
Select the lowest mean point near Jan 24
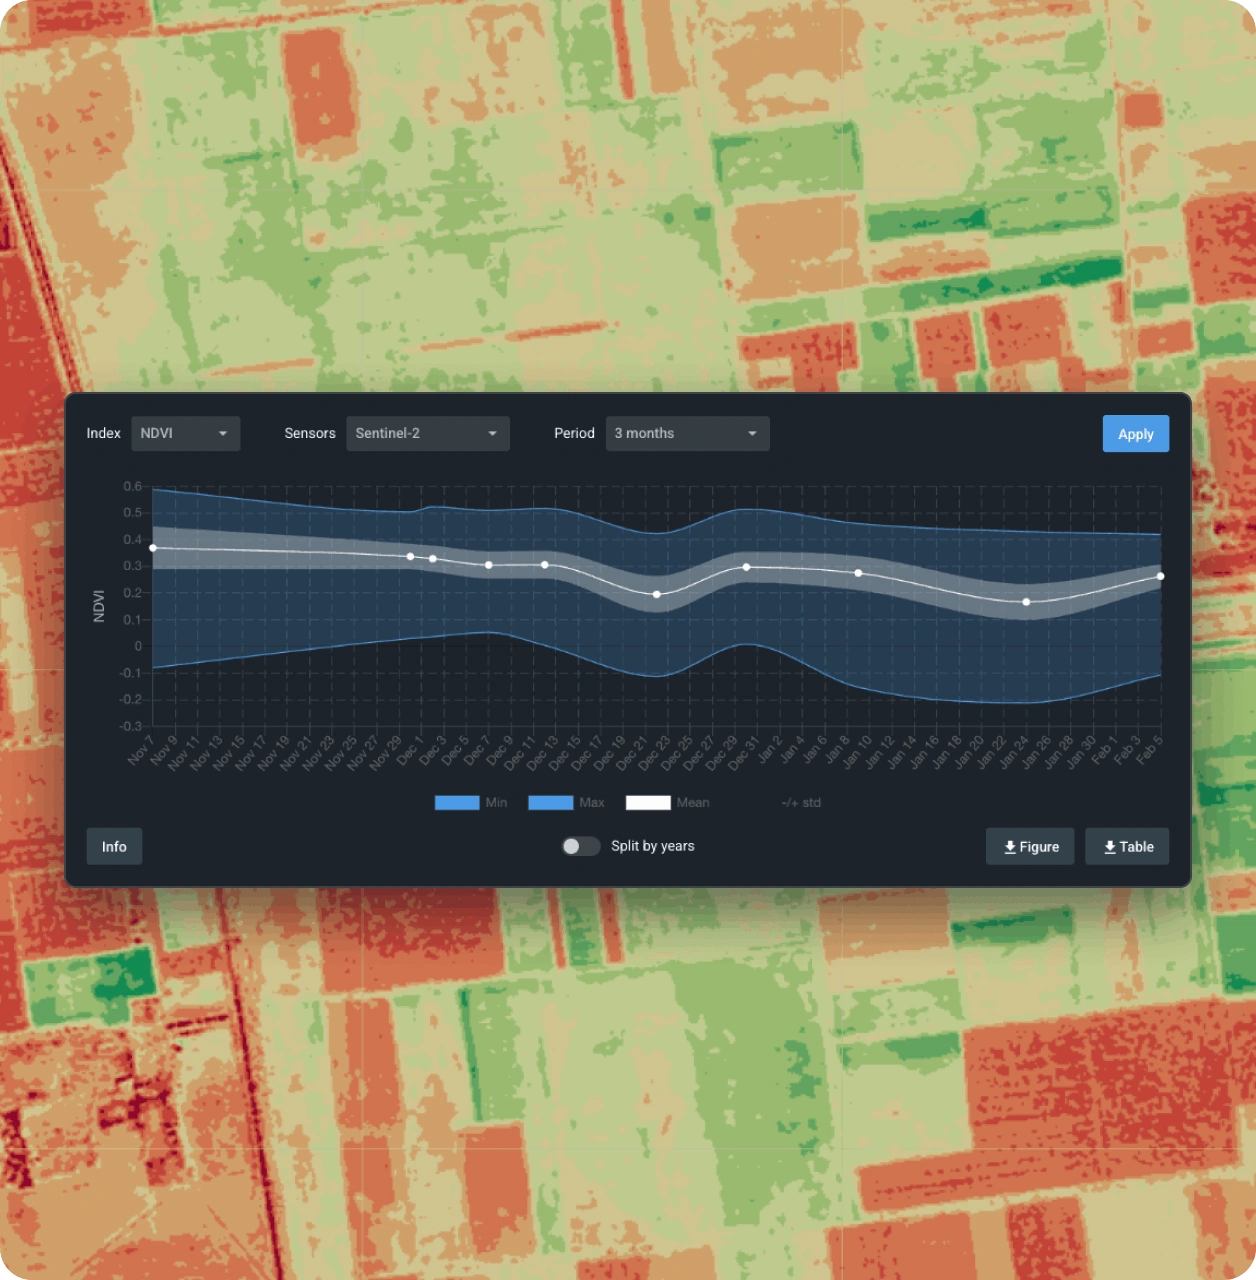click(1026, 602)
